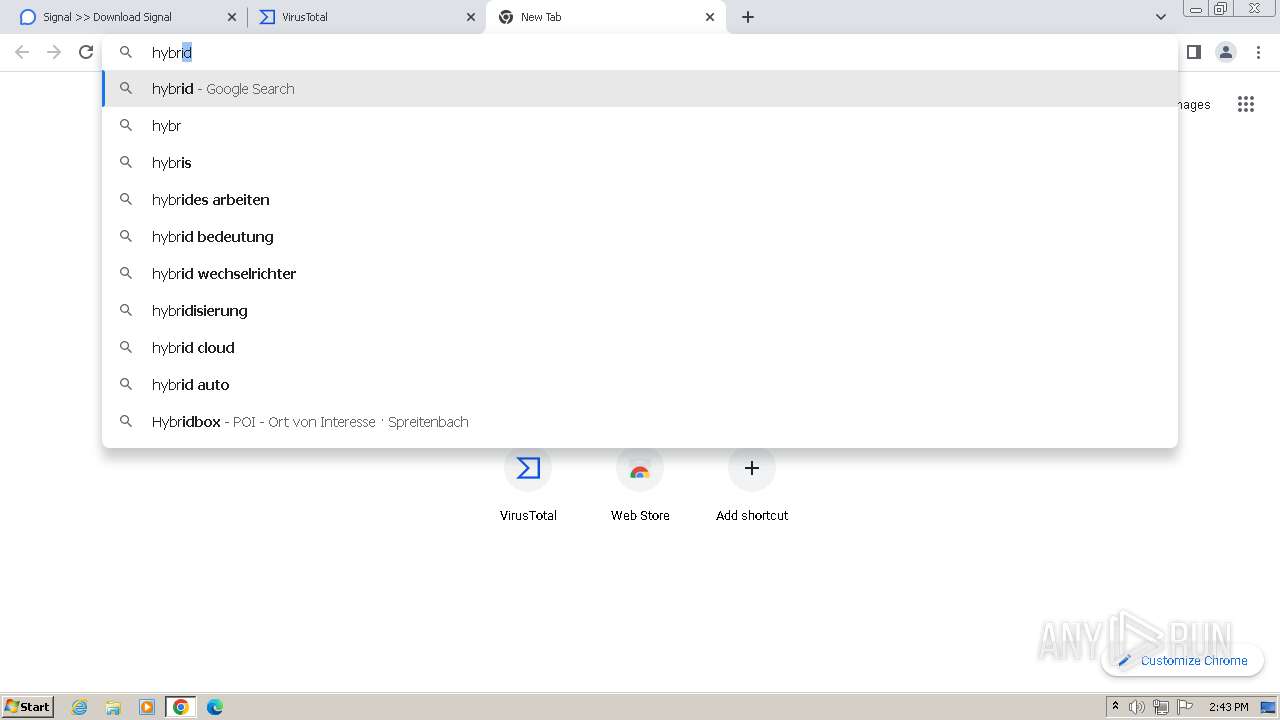
Task: Choose the 'hybr' suggestion
Action: pyautogui.click(x=640, y=126)
